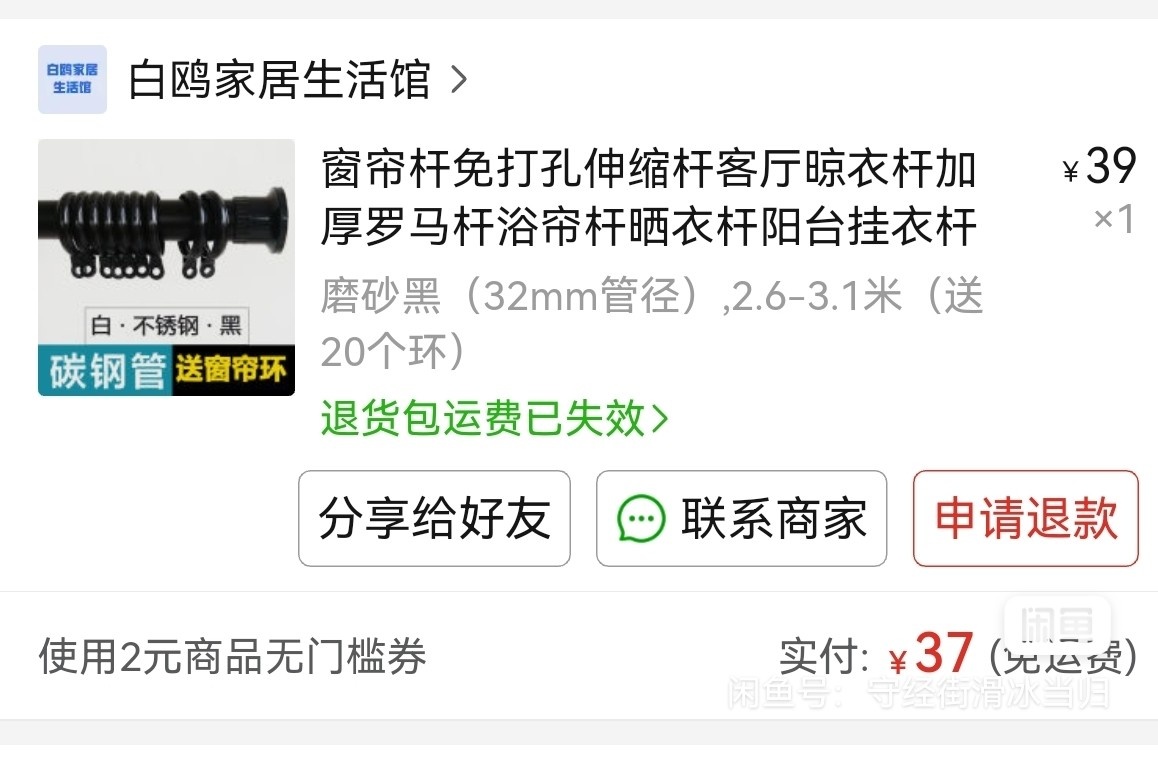Tap the 闲鱼 watermark logo

(1057, 625)
